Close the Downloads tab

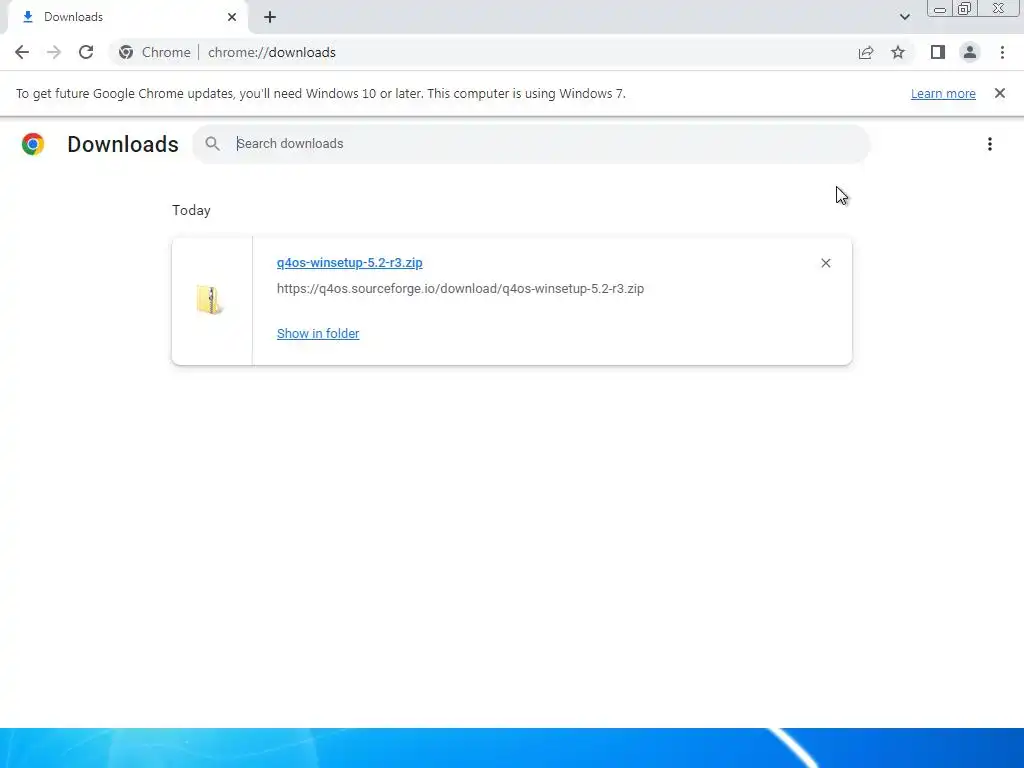click(x=232, y=17)
